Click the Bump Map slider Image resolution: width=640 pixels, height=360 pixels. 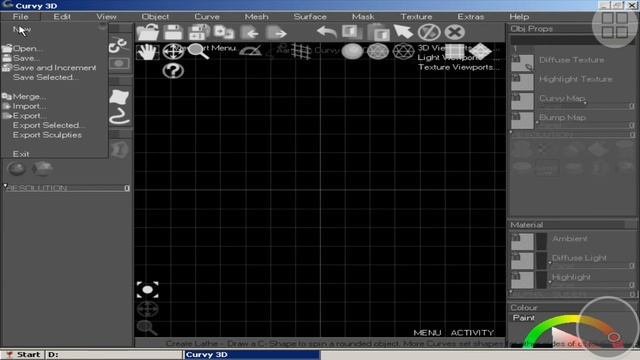[586, 125]
